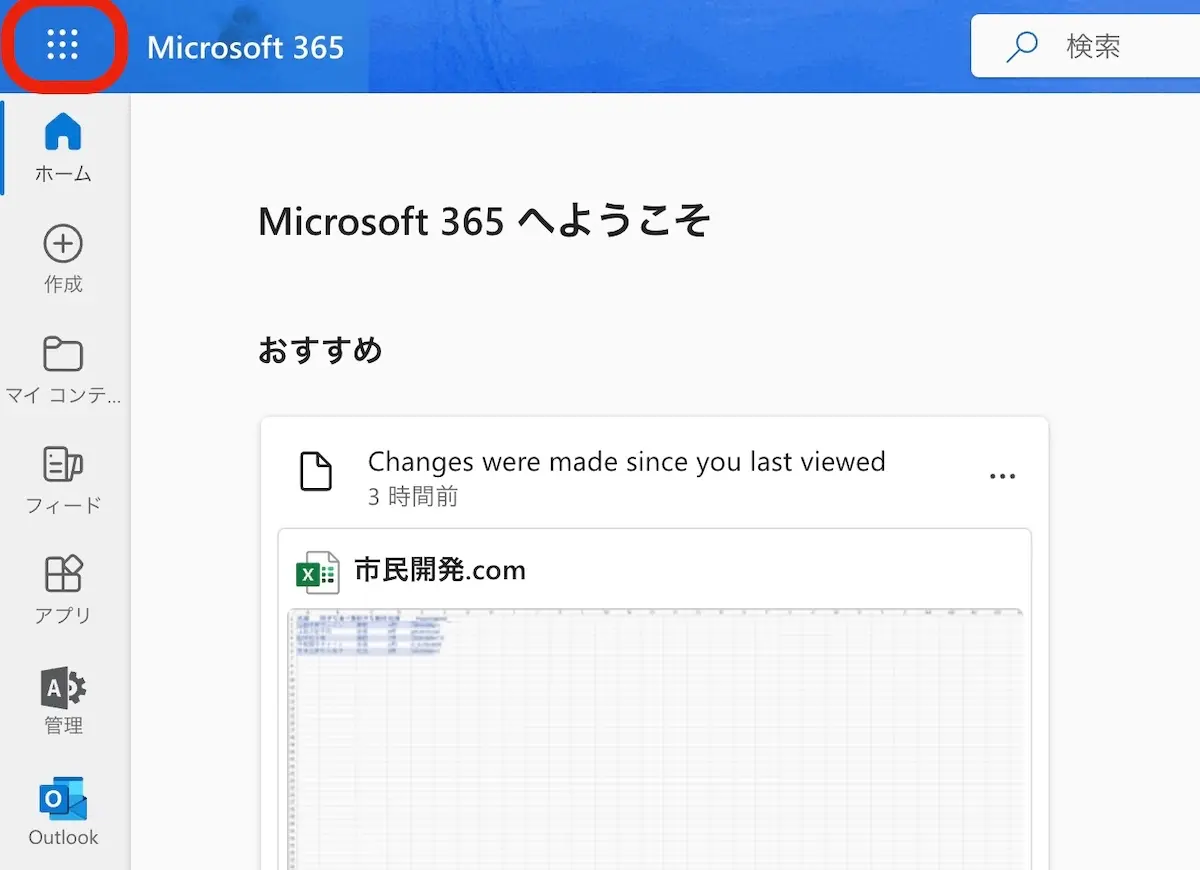
Task: Click the 3 時間前 timestamp on card
Action: (x=413, y=496)
